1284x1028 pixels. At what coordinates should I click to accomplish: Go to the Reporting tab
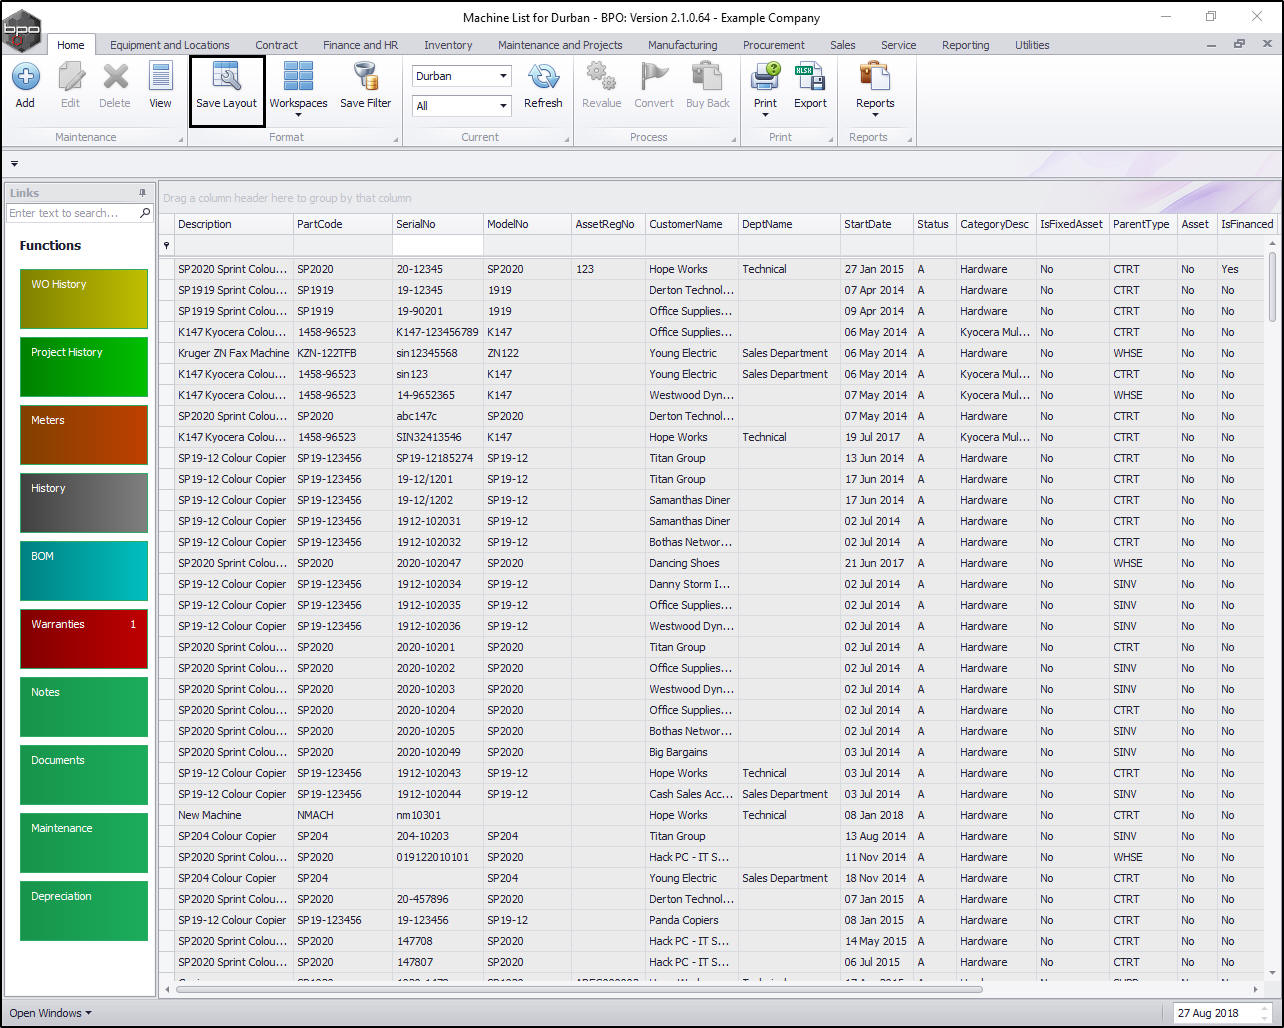tap(965, 45)
